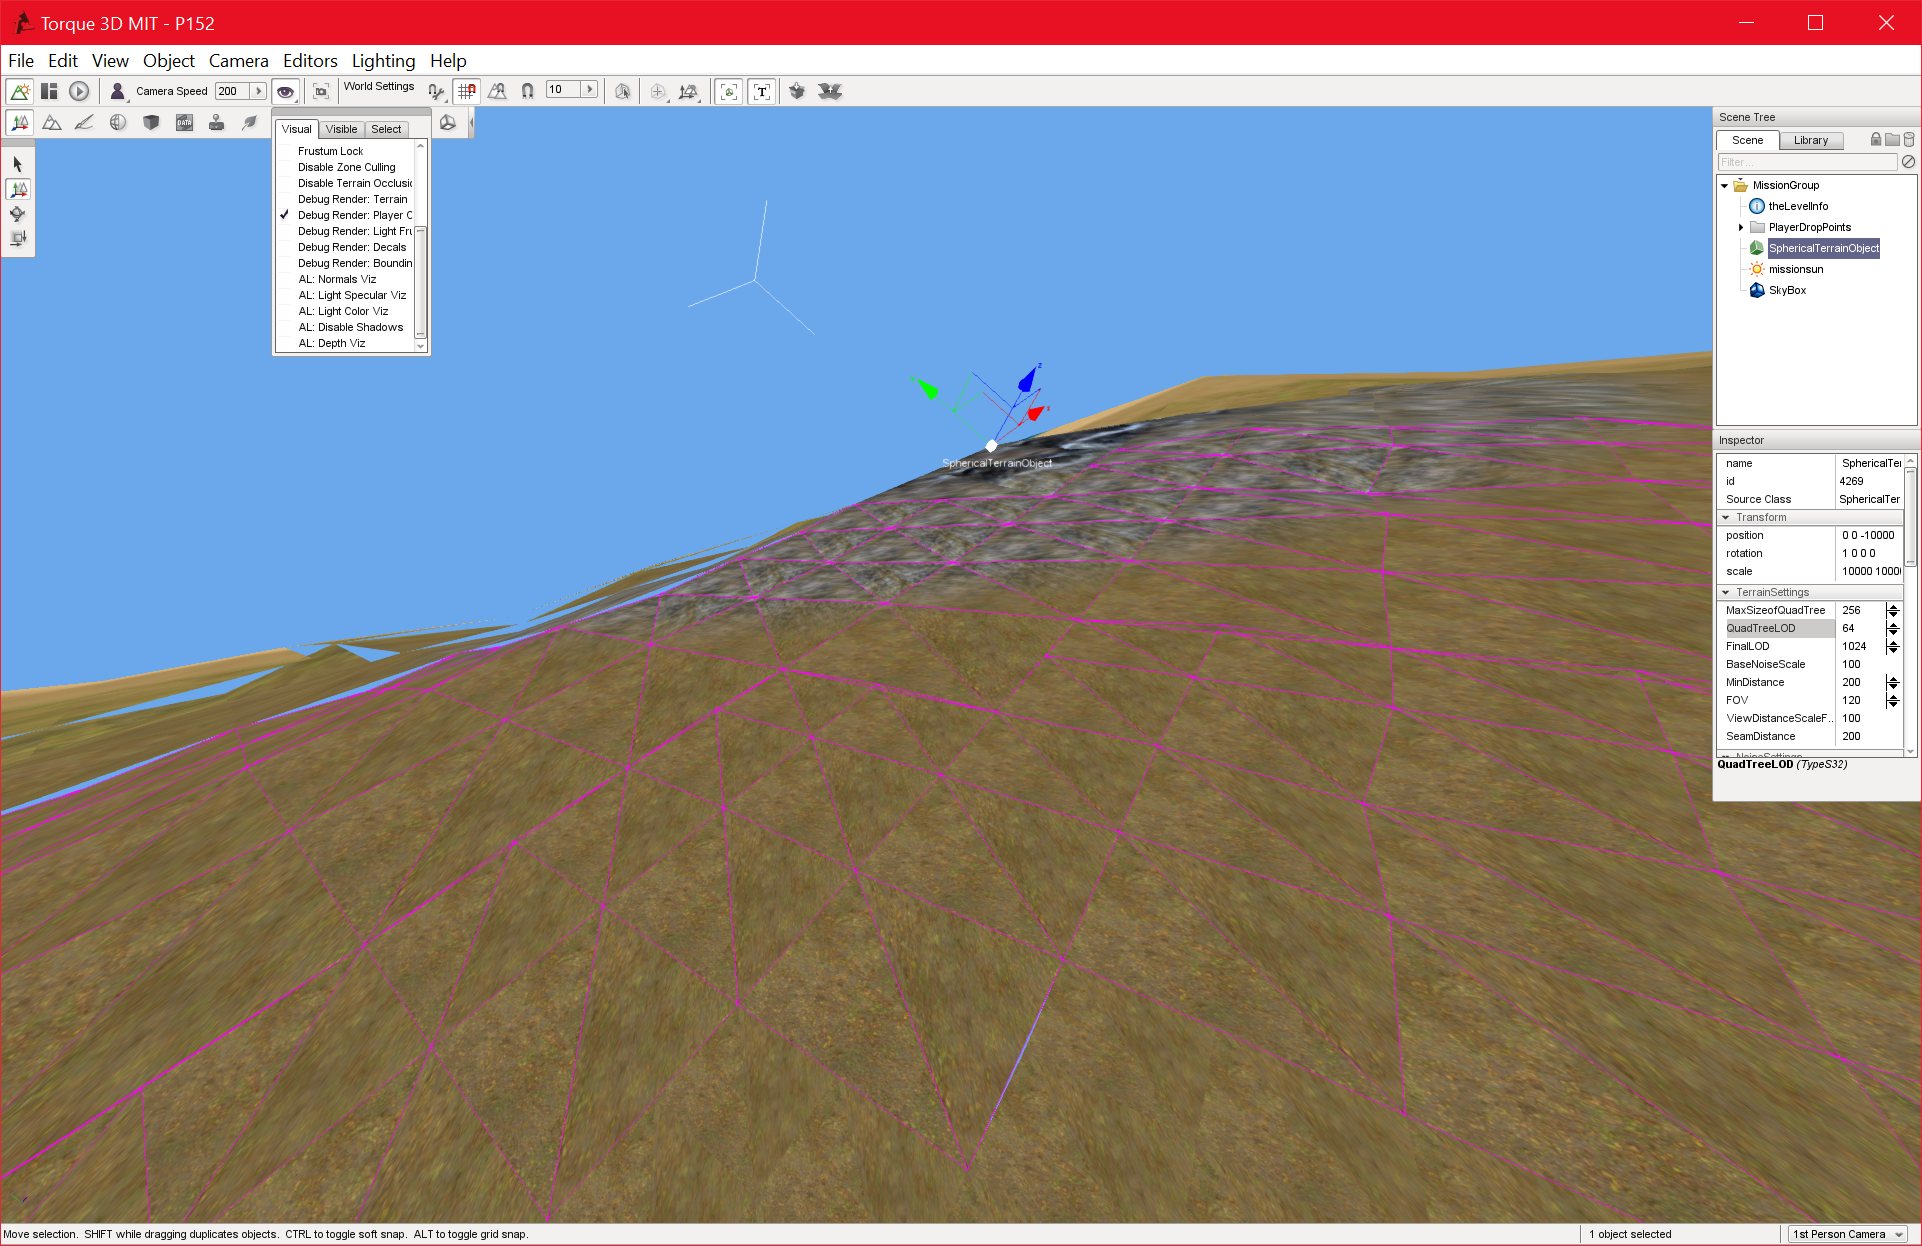Switch to the Select tab
The image size is (1922, 1246).
386,129
